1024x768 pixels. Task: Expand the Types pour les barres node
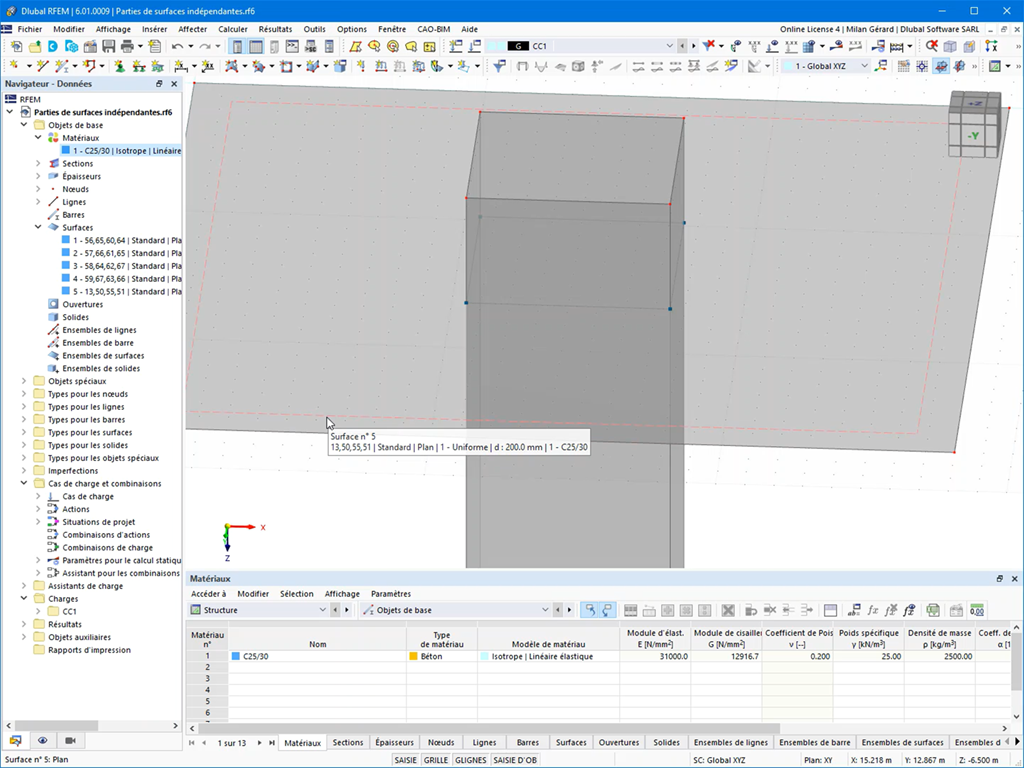click(24, 419)
